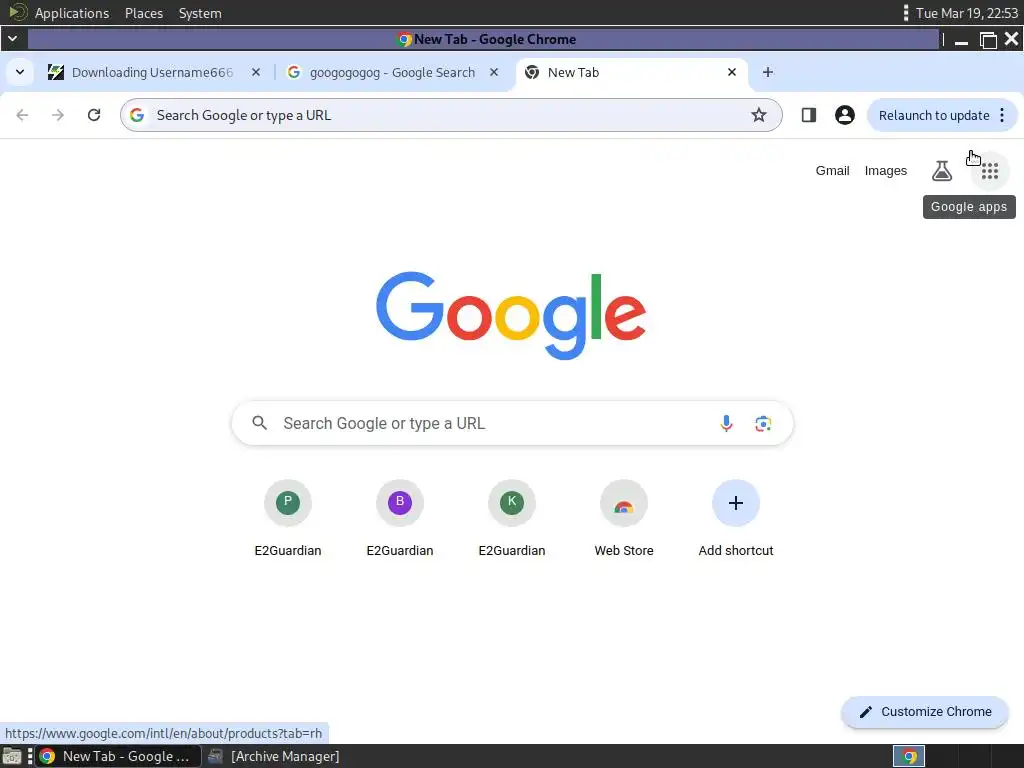This screenshot has width=1024, height=768.
Task: Search by image with the Google Lens icon
Action: point(763,423)
